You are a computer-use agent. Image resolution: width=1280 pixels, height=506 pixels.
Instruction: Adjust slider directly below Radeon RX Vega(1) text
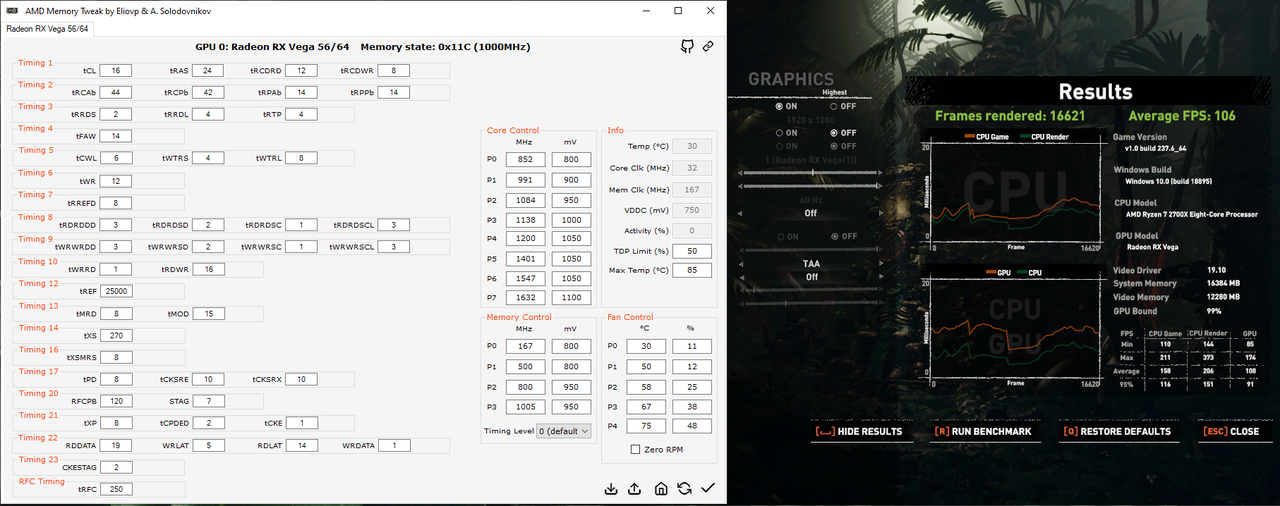click(810, 173)
